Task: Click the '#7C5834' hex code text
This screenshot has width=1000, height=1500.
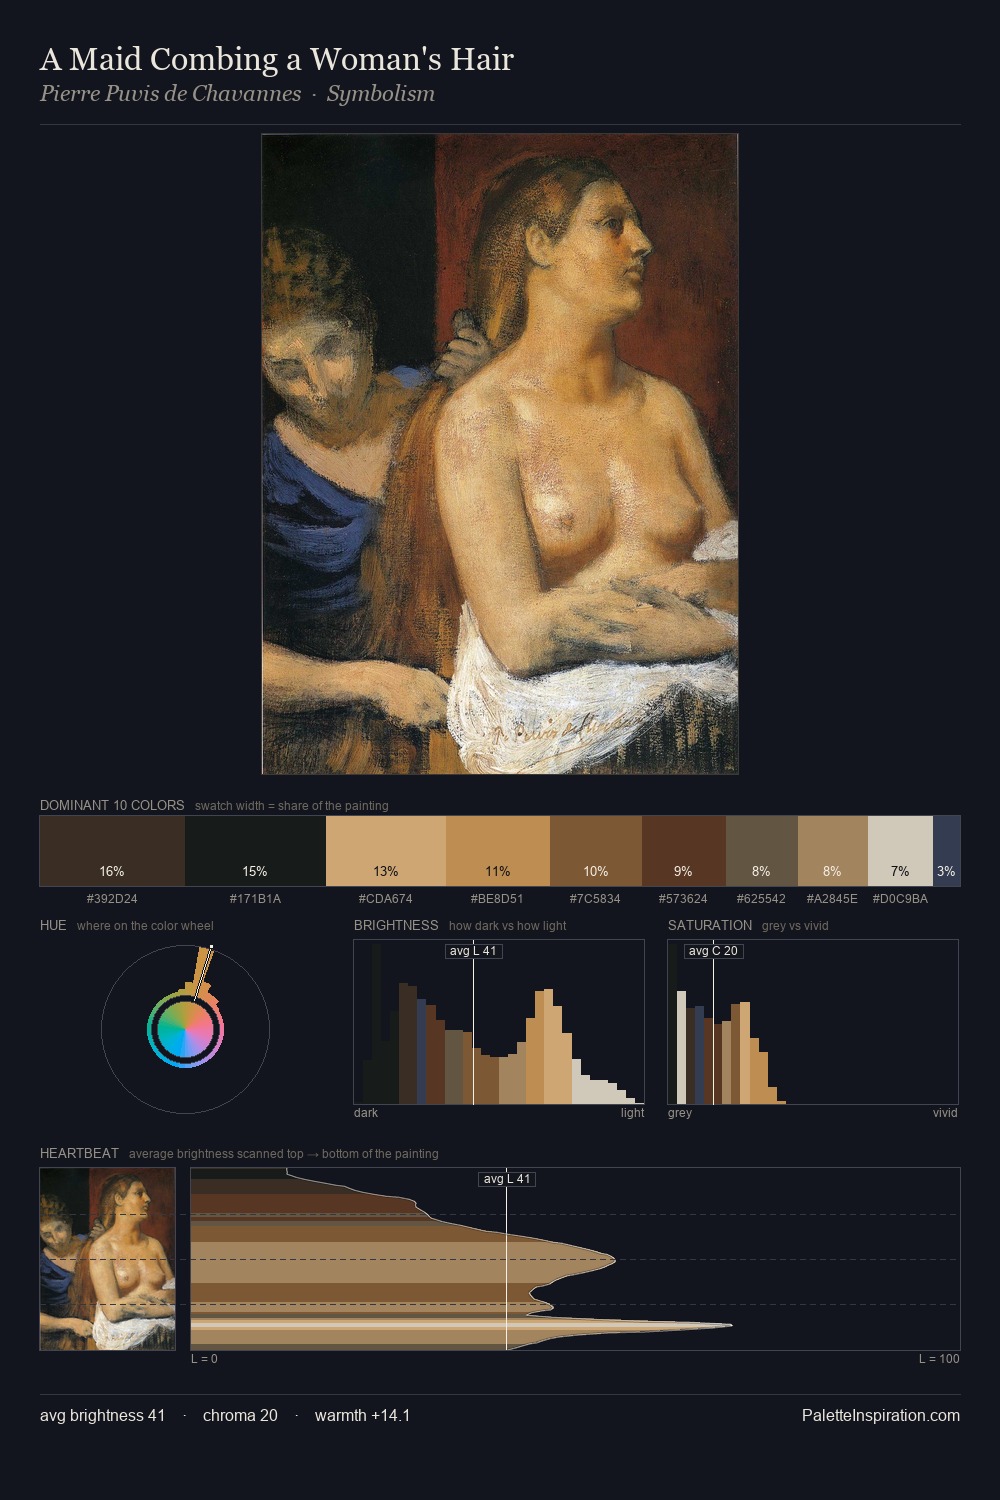Action: point(596,899)
